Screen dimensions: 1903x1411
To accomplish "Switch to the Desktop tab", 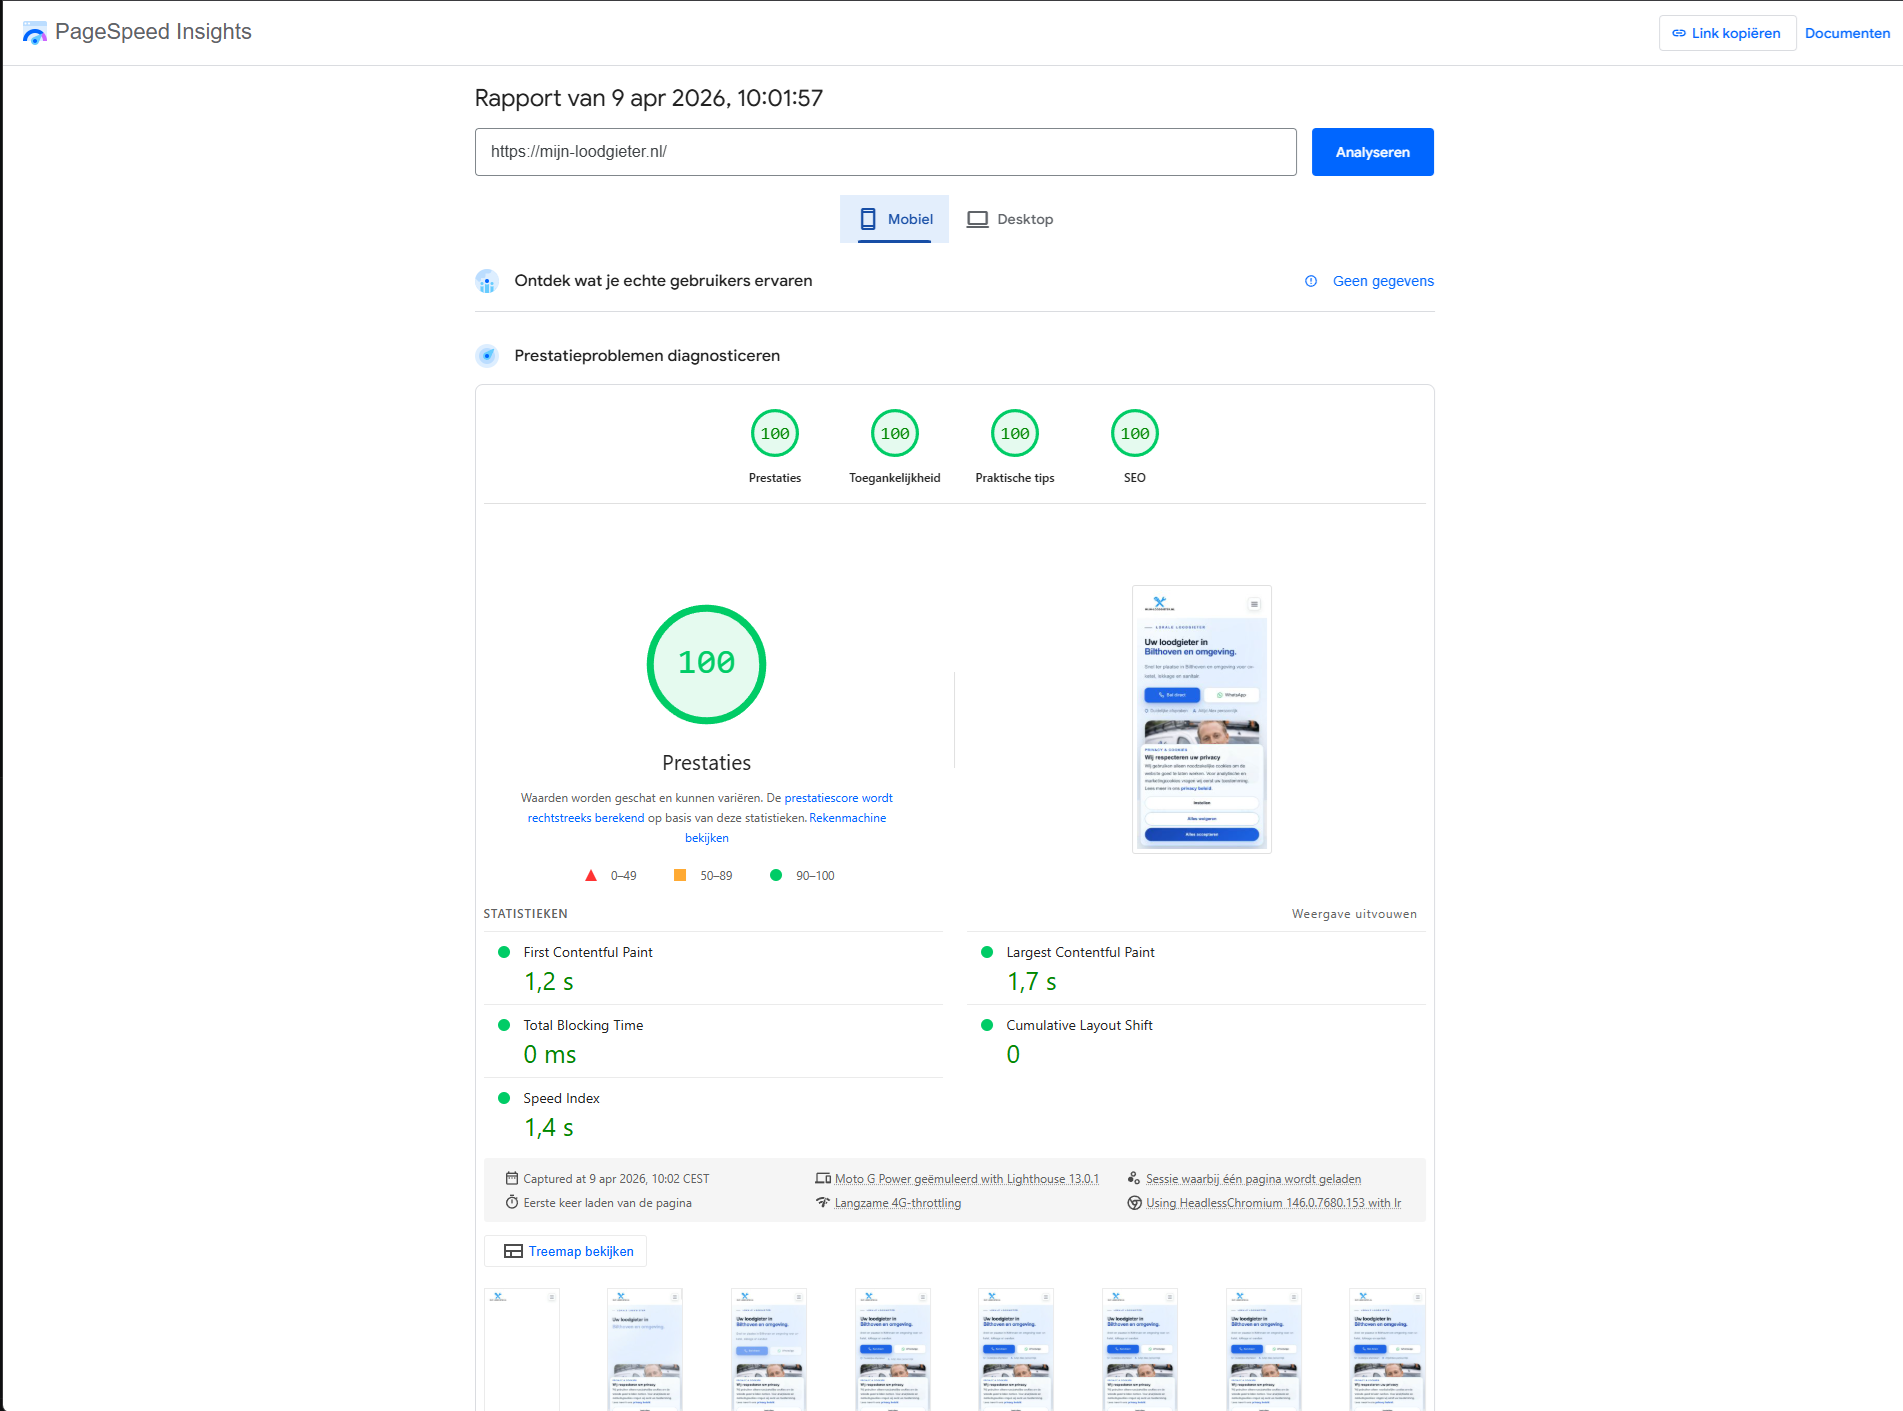I will pos(1024,219).
